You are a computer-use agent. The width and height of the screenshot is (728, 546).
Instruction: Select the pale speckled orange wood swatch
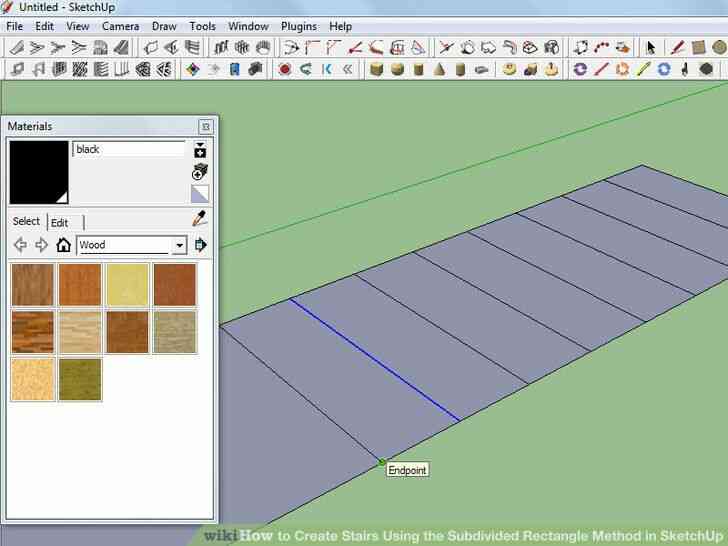[x=32, y=379]
